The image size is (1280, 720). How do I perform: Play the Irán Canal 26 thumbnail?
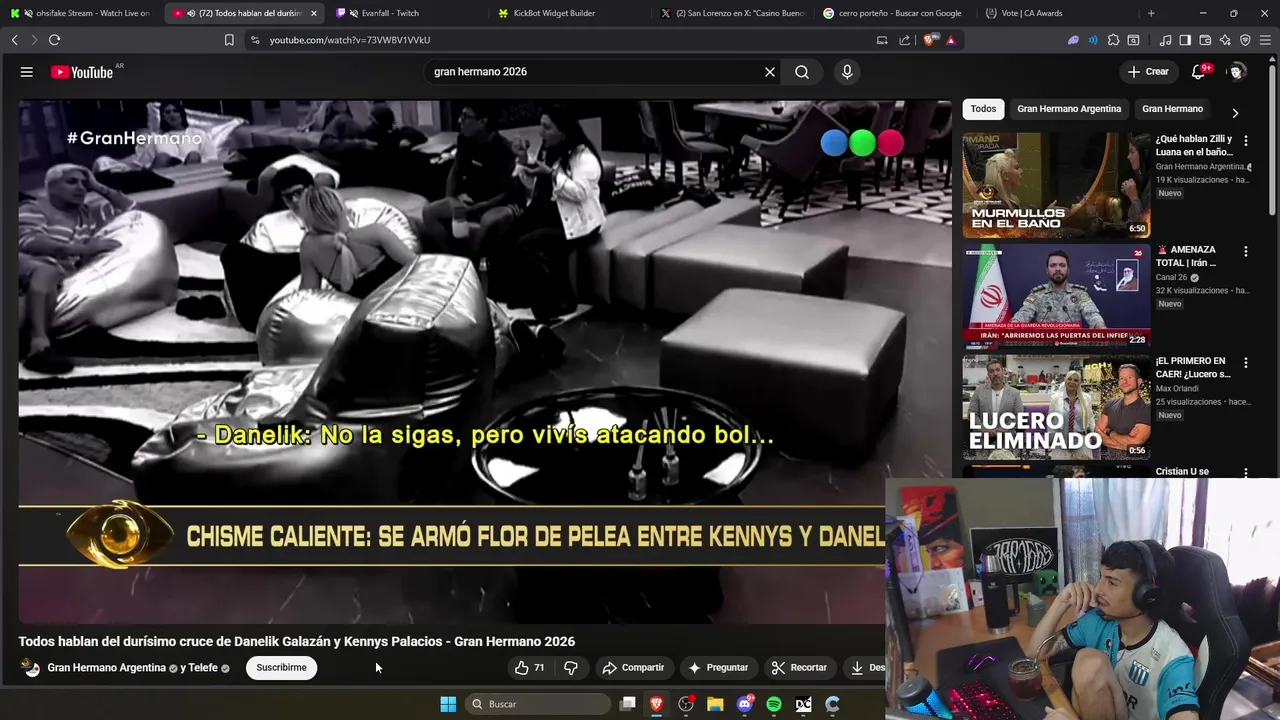coord(1056,296)
